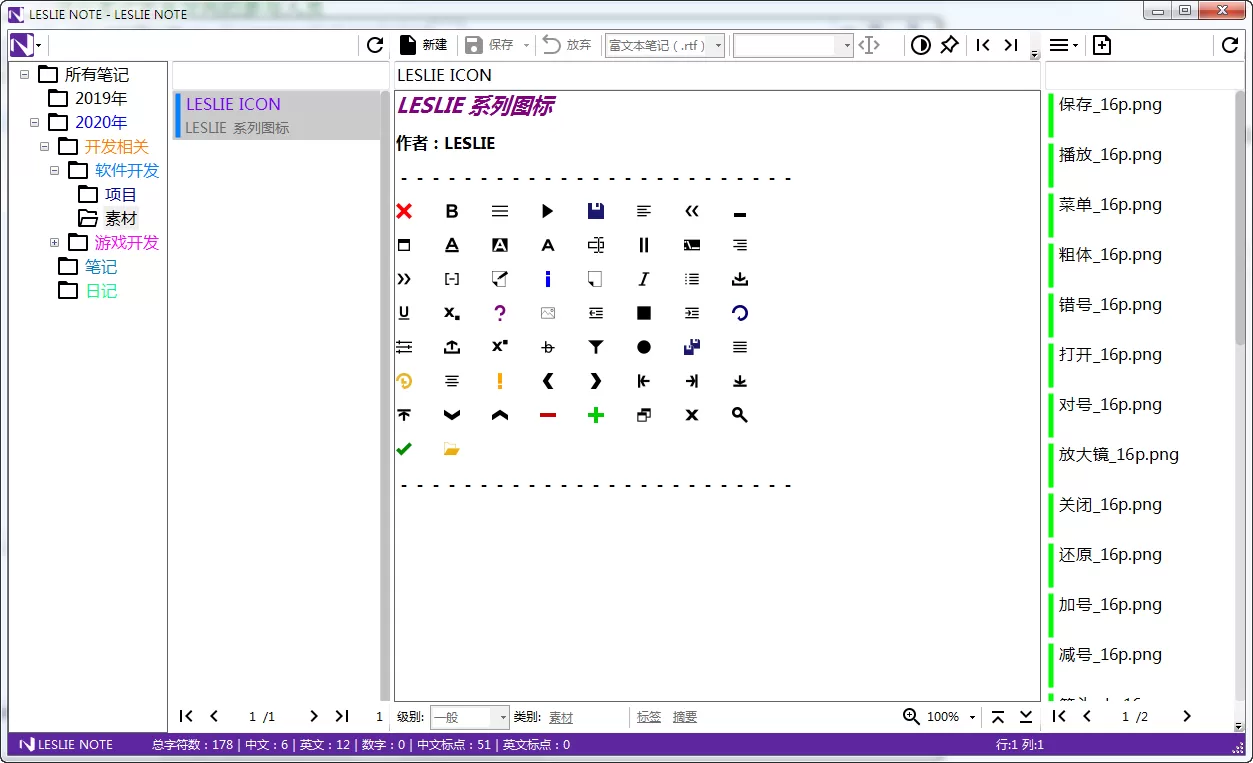Refresh the note list
The width and height of the screenshot is (1253, 763).
(x=373, y=45)
